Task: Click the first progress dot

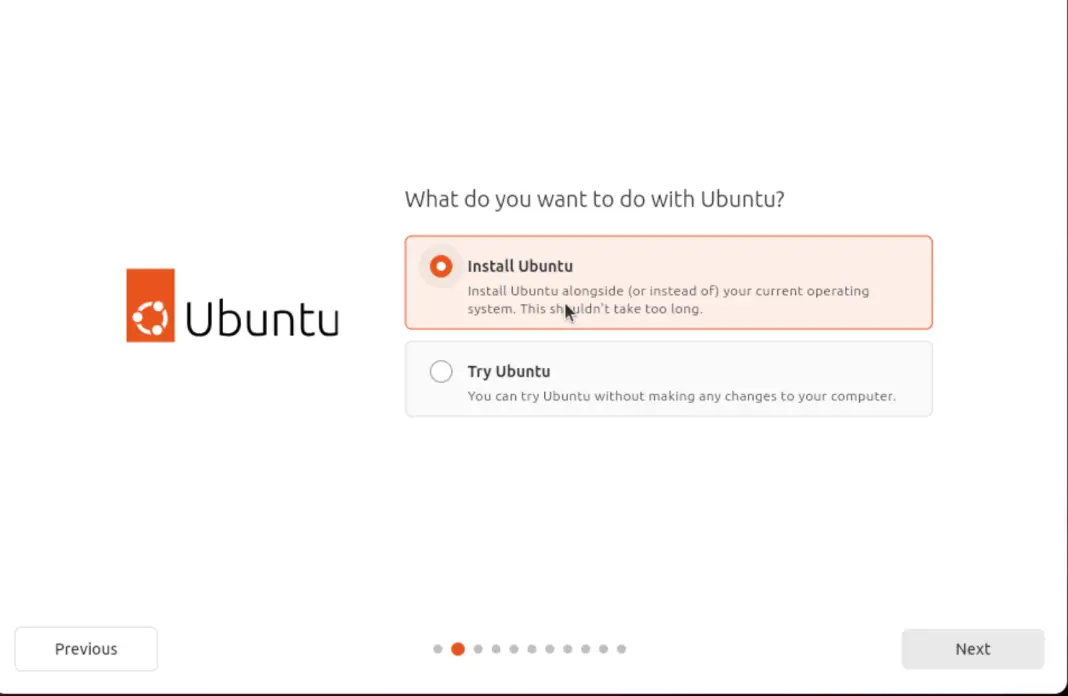Action: (438, 649)
